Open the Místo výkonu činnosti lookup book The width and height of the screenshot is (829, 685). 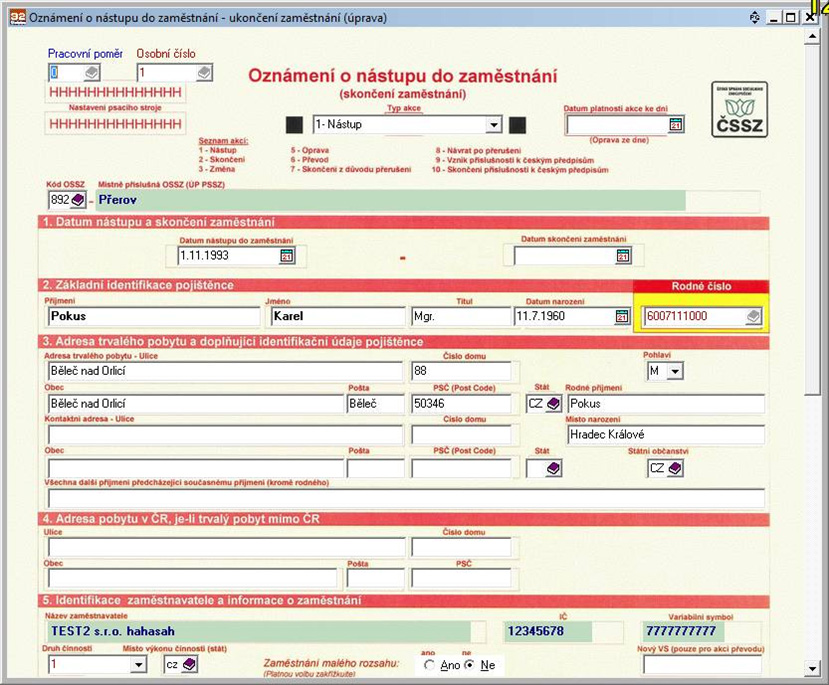point(189,664)
